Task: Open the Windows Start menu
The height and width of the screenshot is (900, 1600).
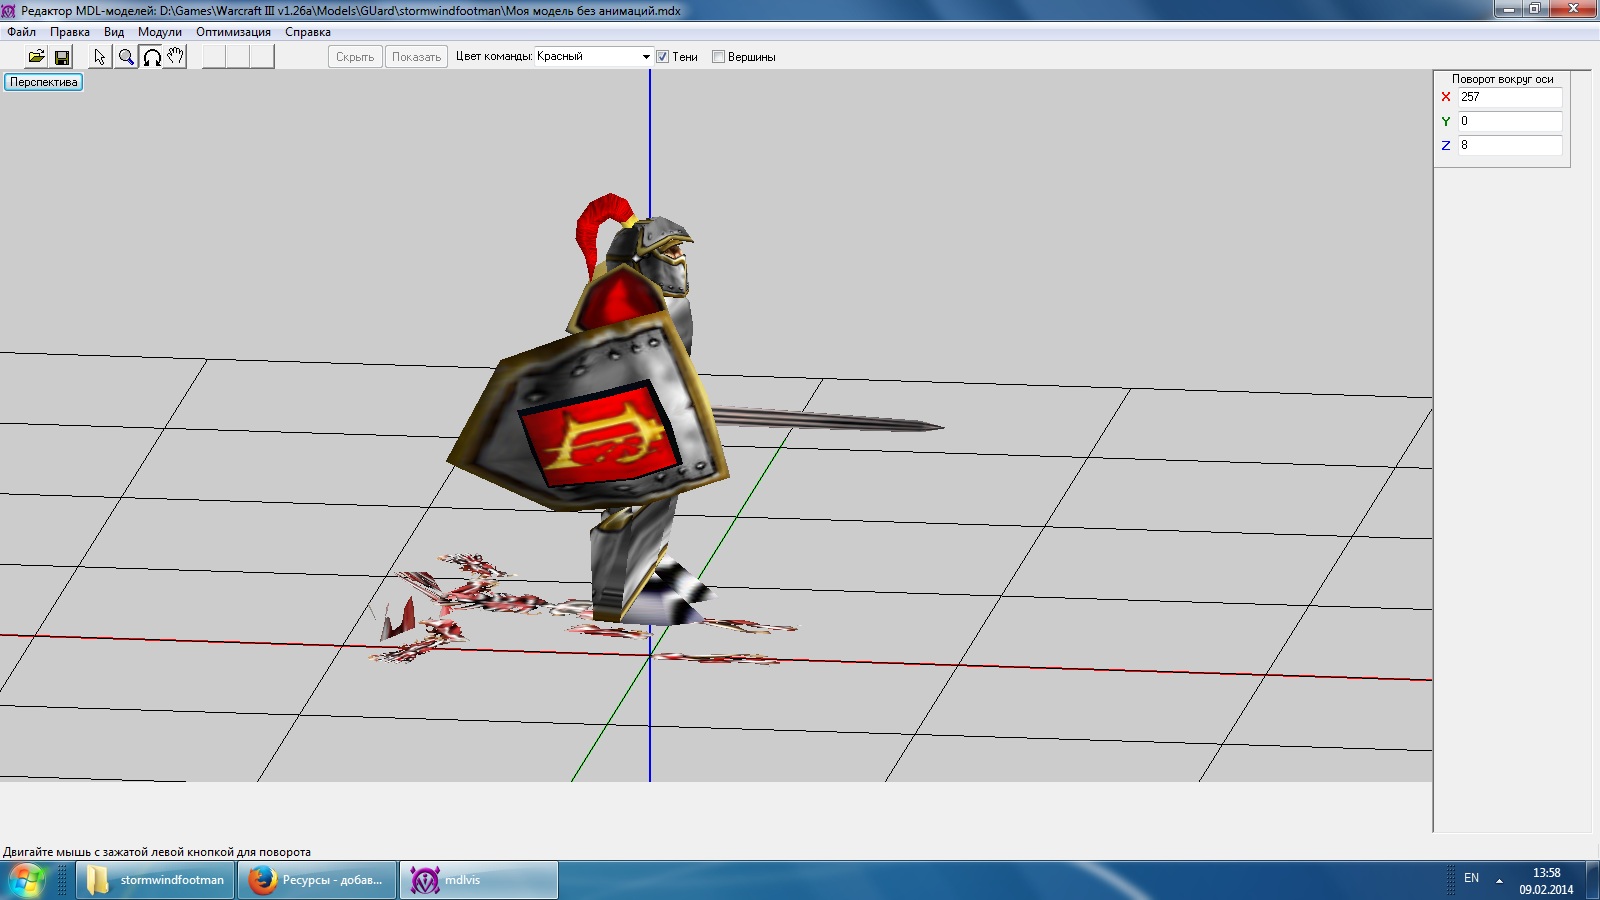Action: pos(27,880)
